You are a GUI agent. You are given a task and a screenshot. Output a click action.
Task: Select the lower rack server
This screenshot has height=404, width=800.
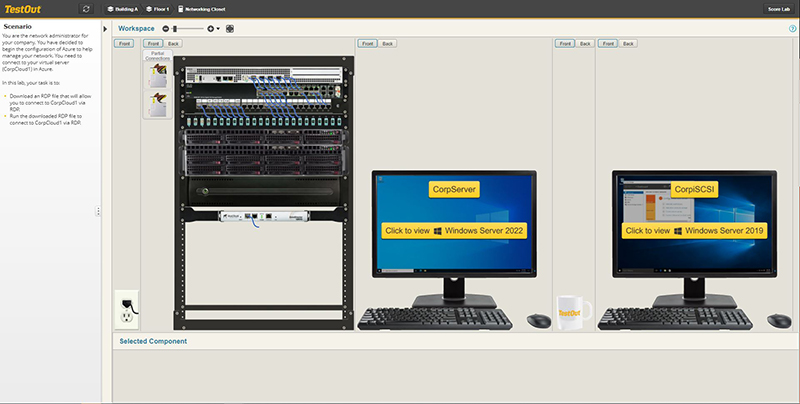point(264,161)
